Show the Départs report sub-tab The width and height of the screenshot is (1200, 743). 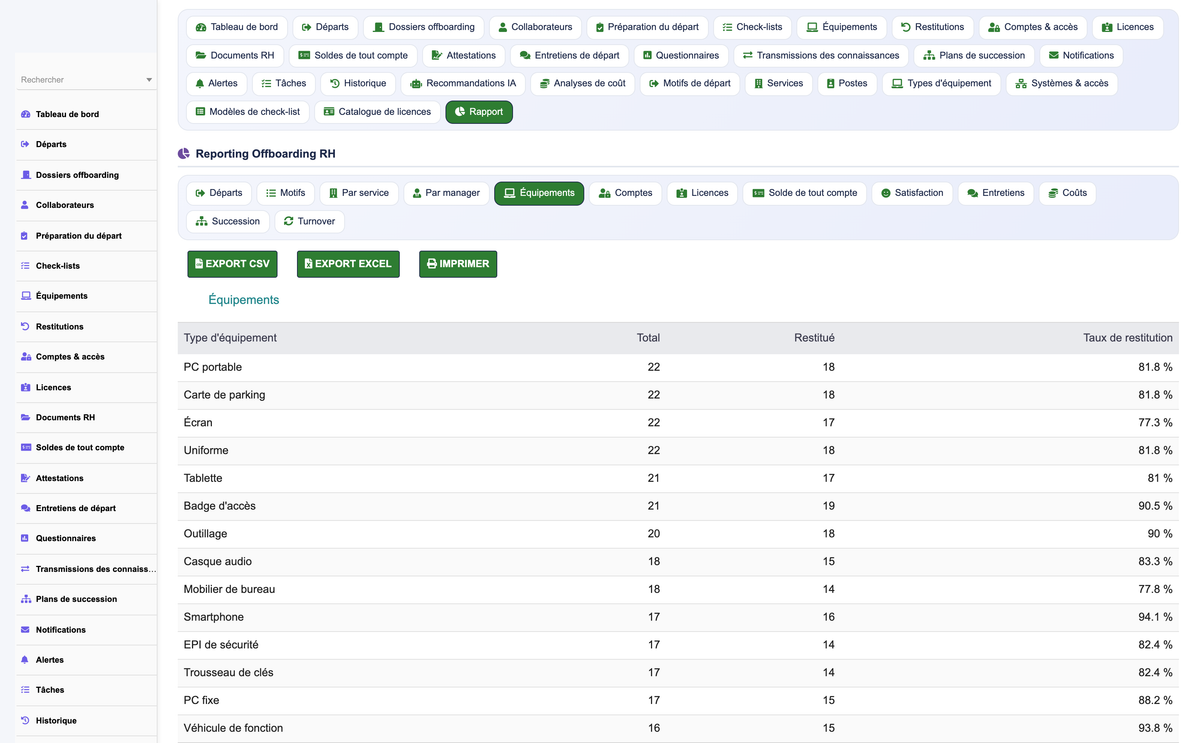pyautogui.click(x=219, y=193)
